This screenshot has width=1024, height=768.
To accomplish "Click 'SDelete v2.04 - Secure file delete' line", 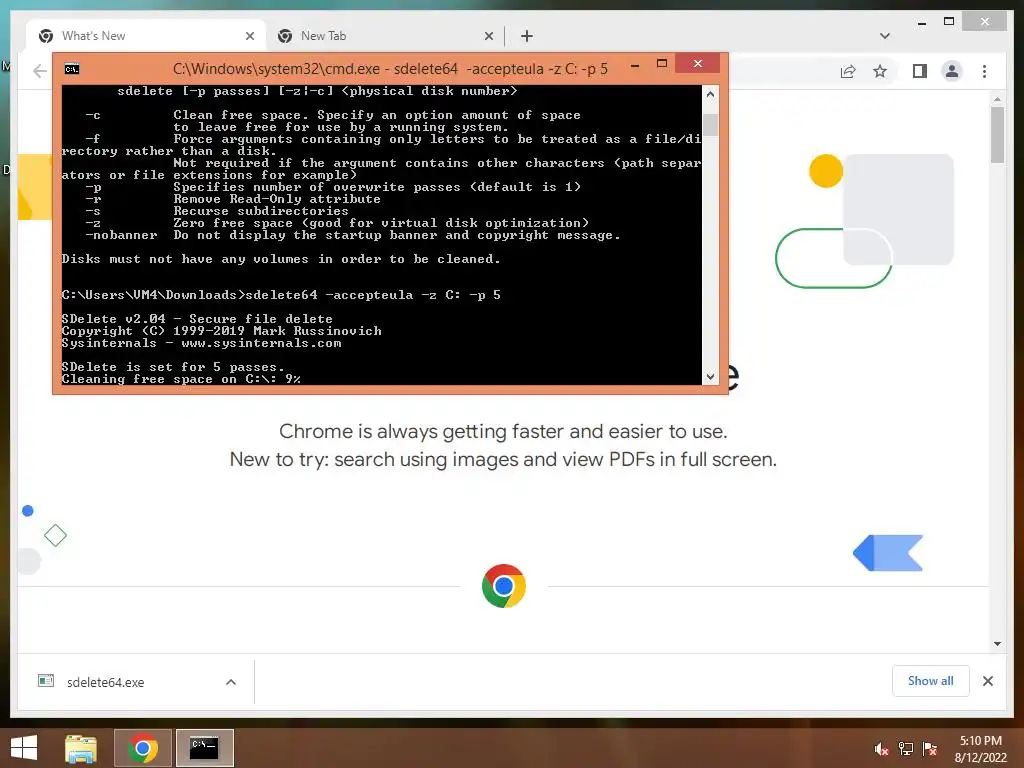I will (x=197, y=319).
